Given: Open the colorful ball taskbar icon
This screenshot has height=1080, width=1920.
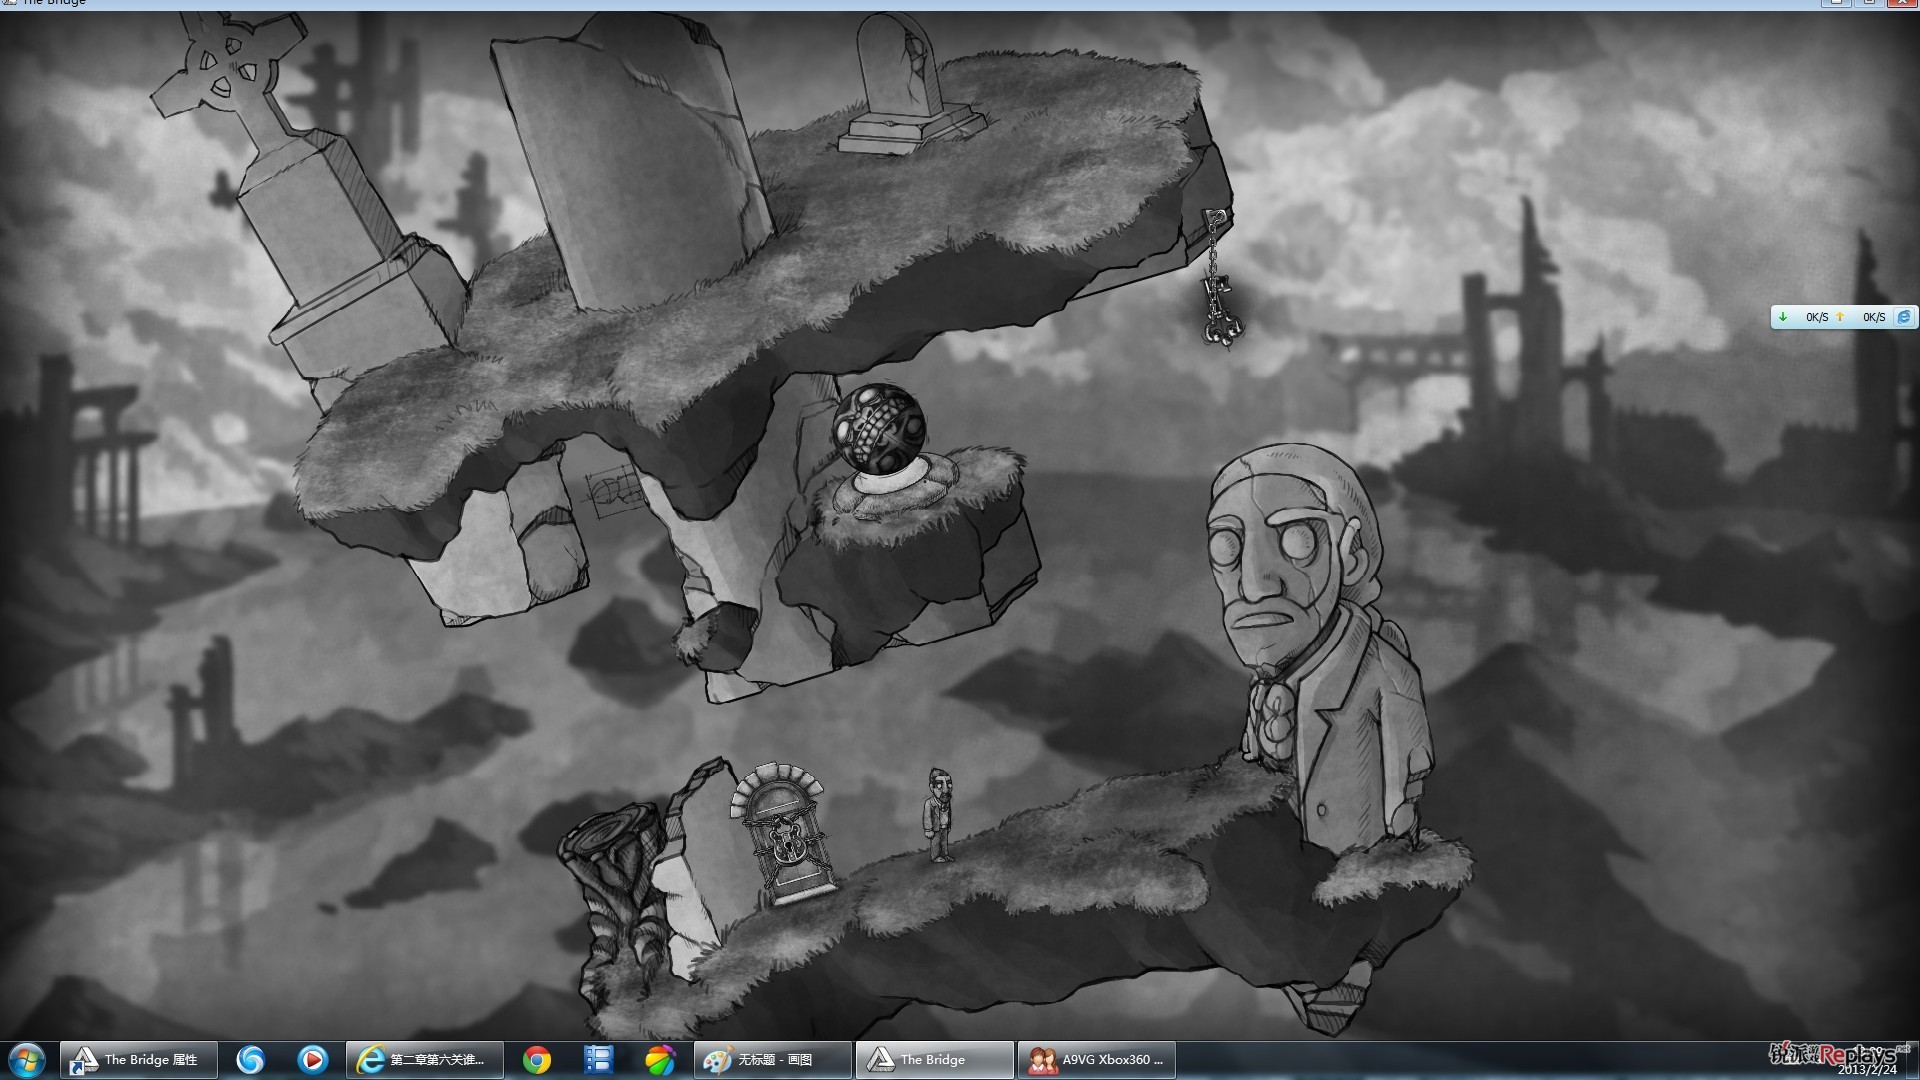Looking at the screenshot, I should 660,1060.
